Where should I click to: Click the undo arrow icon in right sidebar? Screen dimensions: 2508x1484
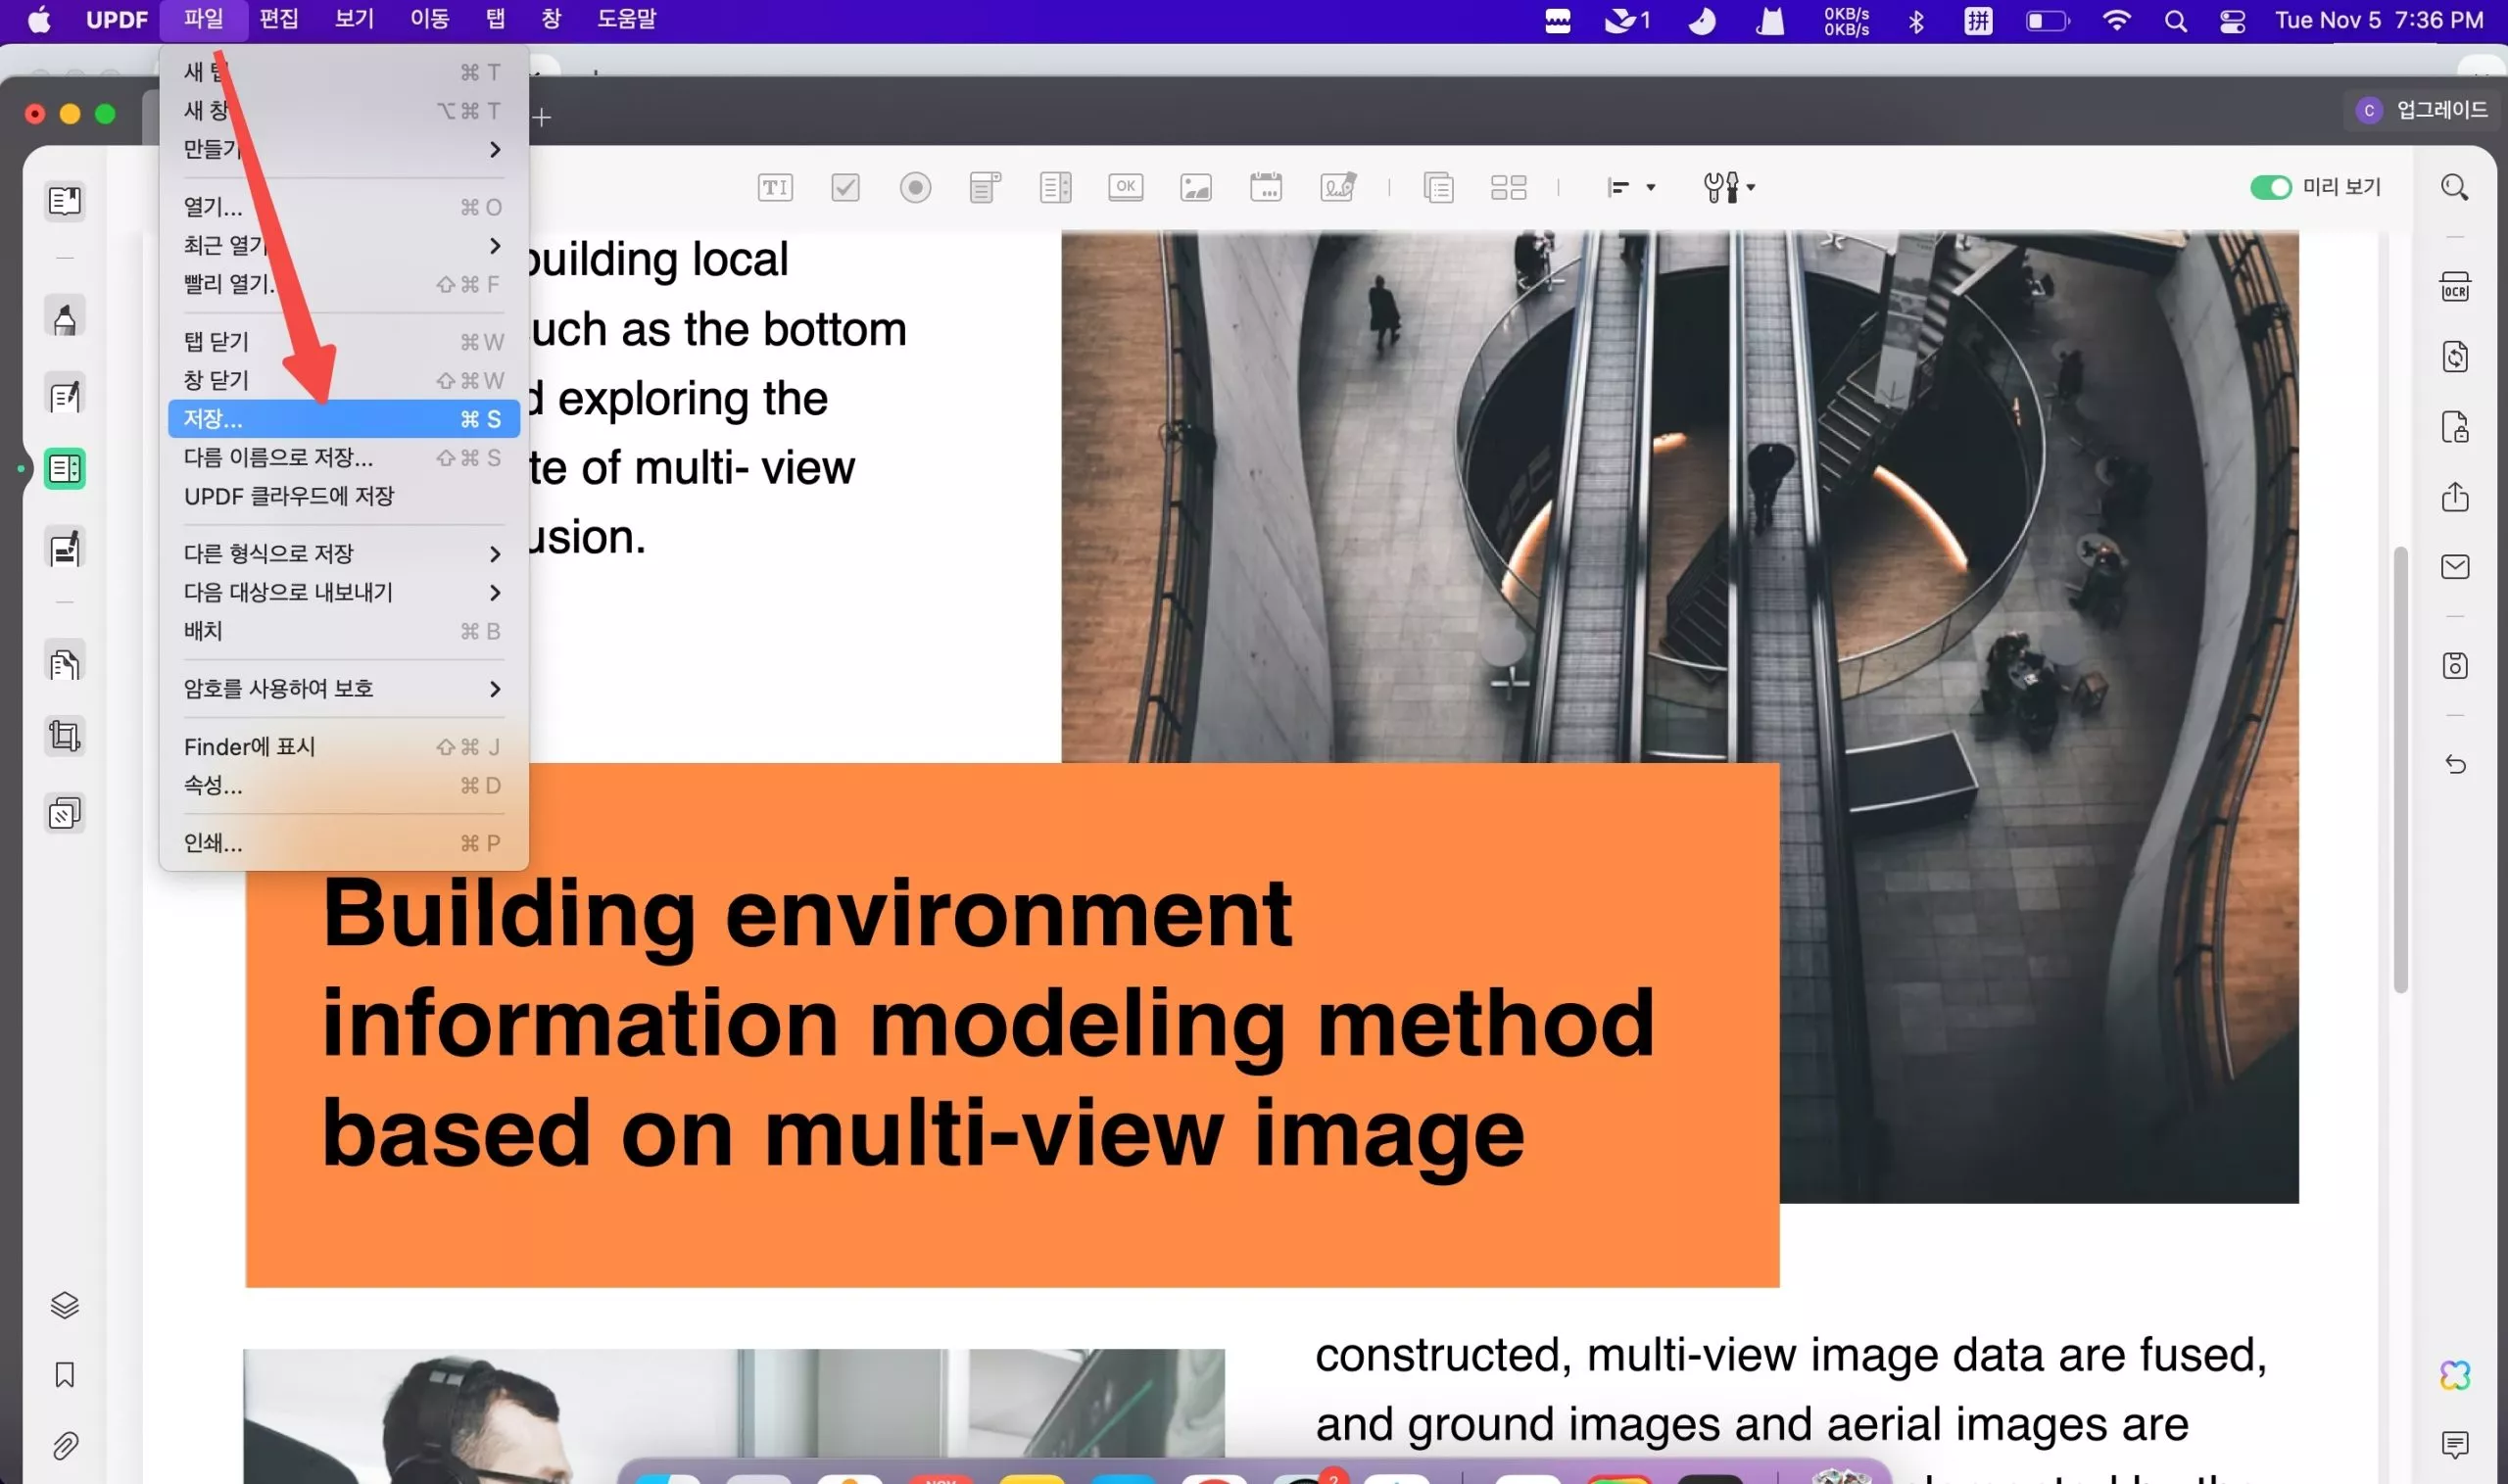pyautogui.click(x=2454, y=765)
